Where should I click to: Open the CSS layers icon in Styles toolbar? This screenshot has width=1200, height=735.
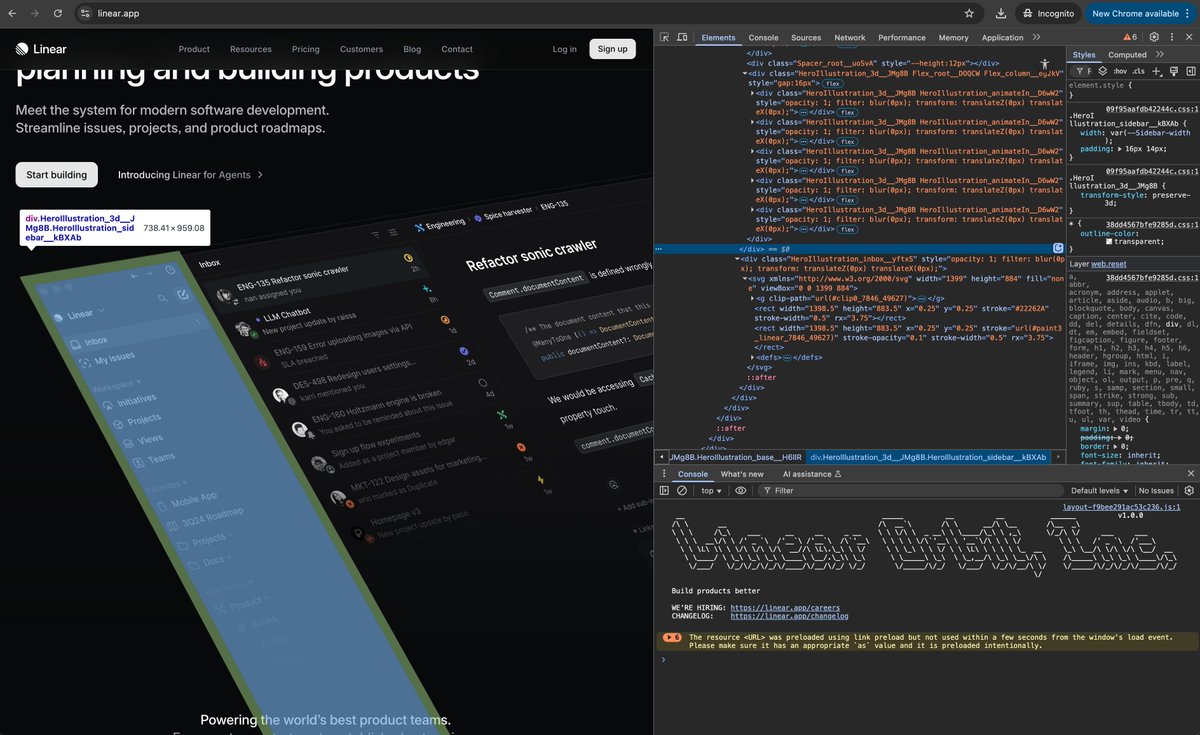click(1101, 71)
